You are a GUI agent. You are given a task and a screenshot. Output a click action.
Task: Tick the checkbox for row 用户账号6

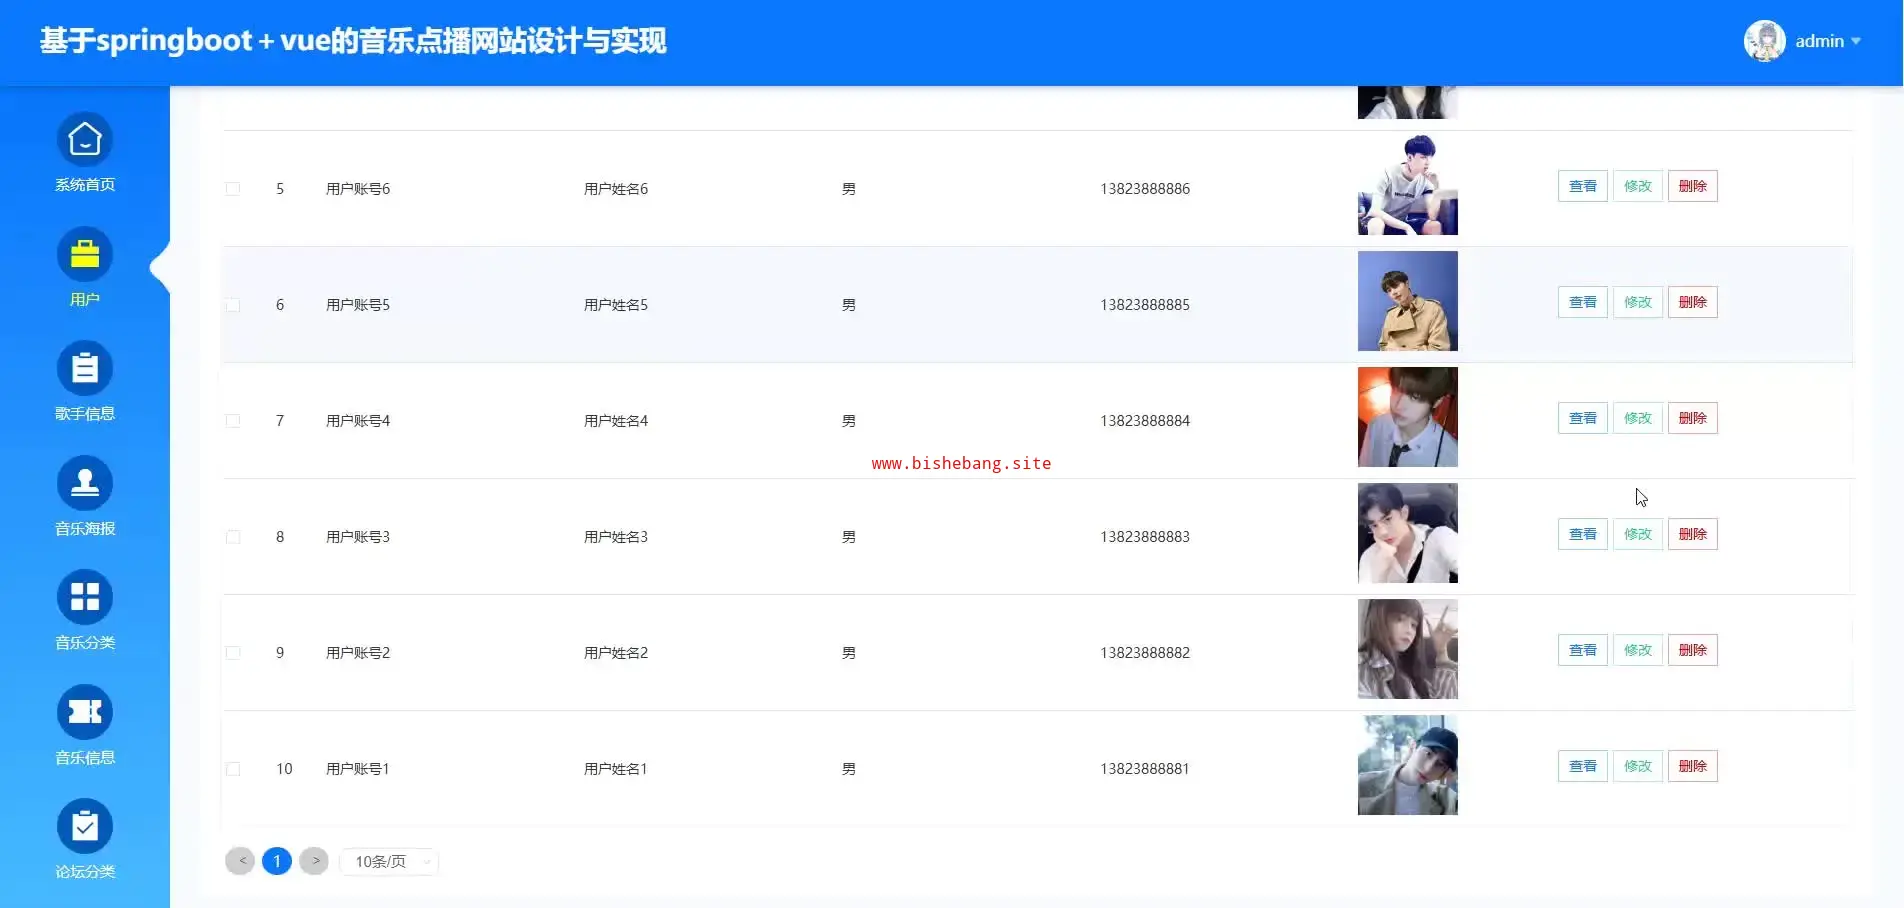(x=233, y=189)
